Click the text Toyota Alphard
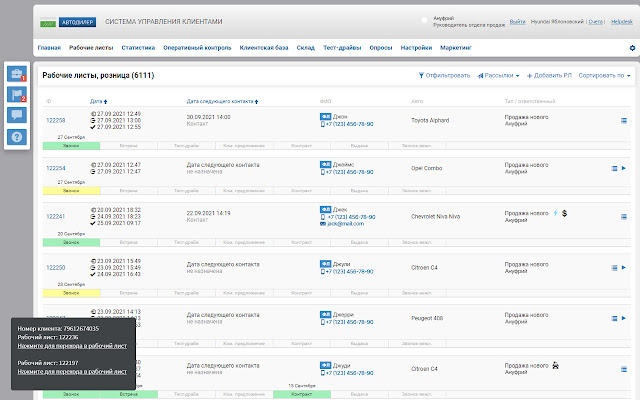Screen dimensions: 640x400 tap(430, 120)
